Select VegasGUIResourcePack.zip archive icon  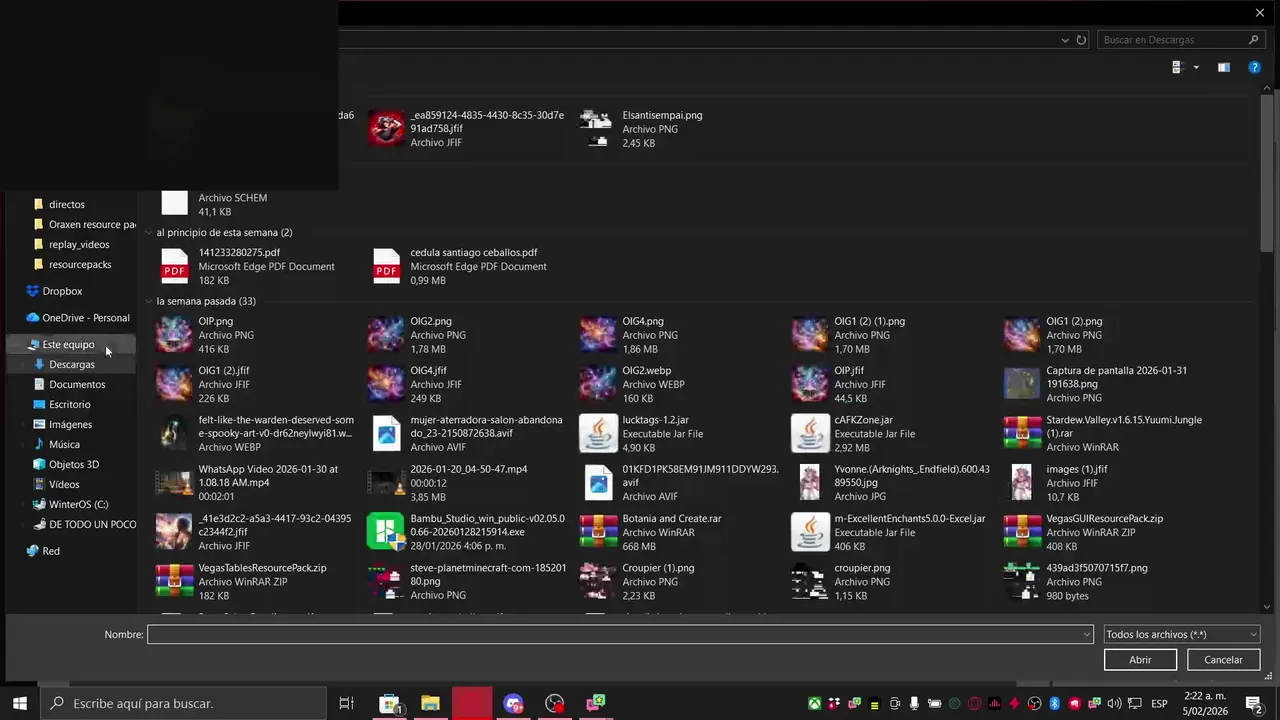click(1022, 532)
